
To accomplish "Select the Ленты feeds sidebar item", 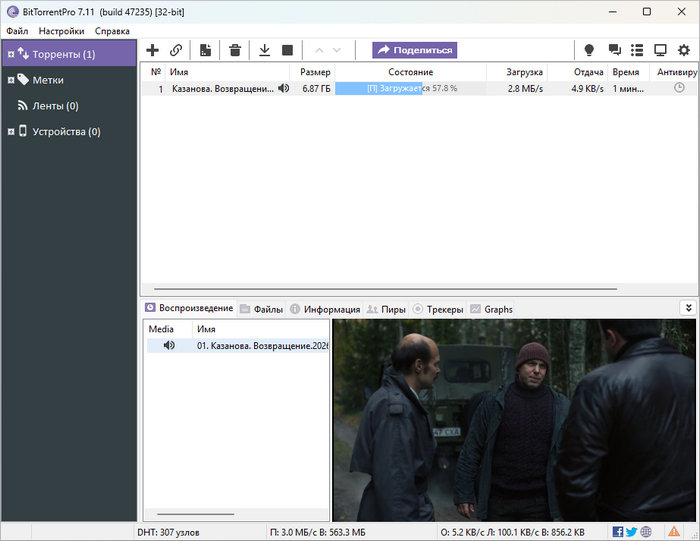I will 56,106.
